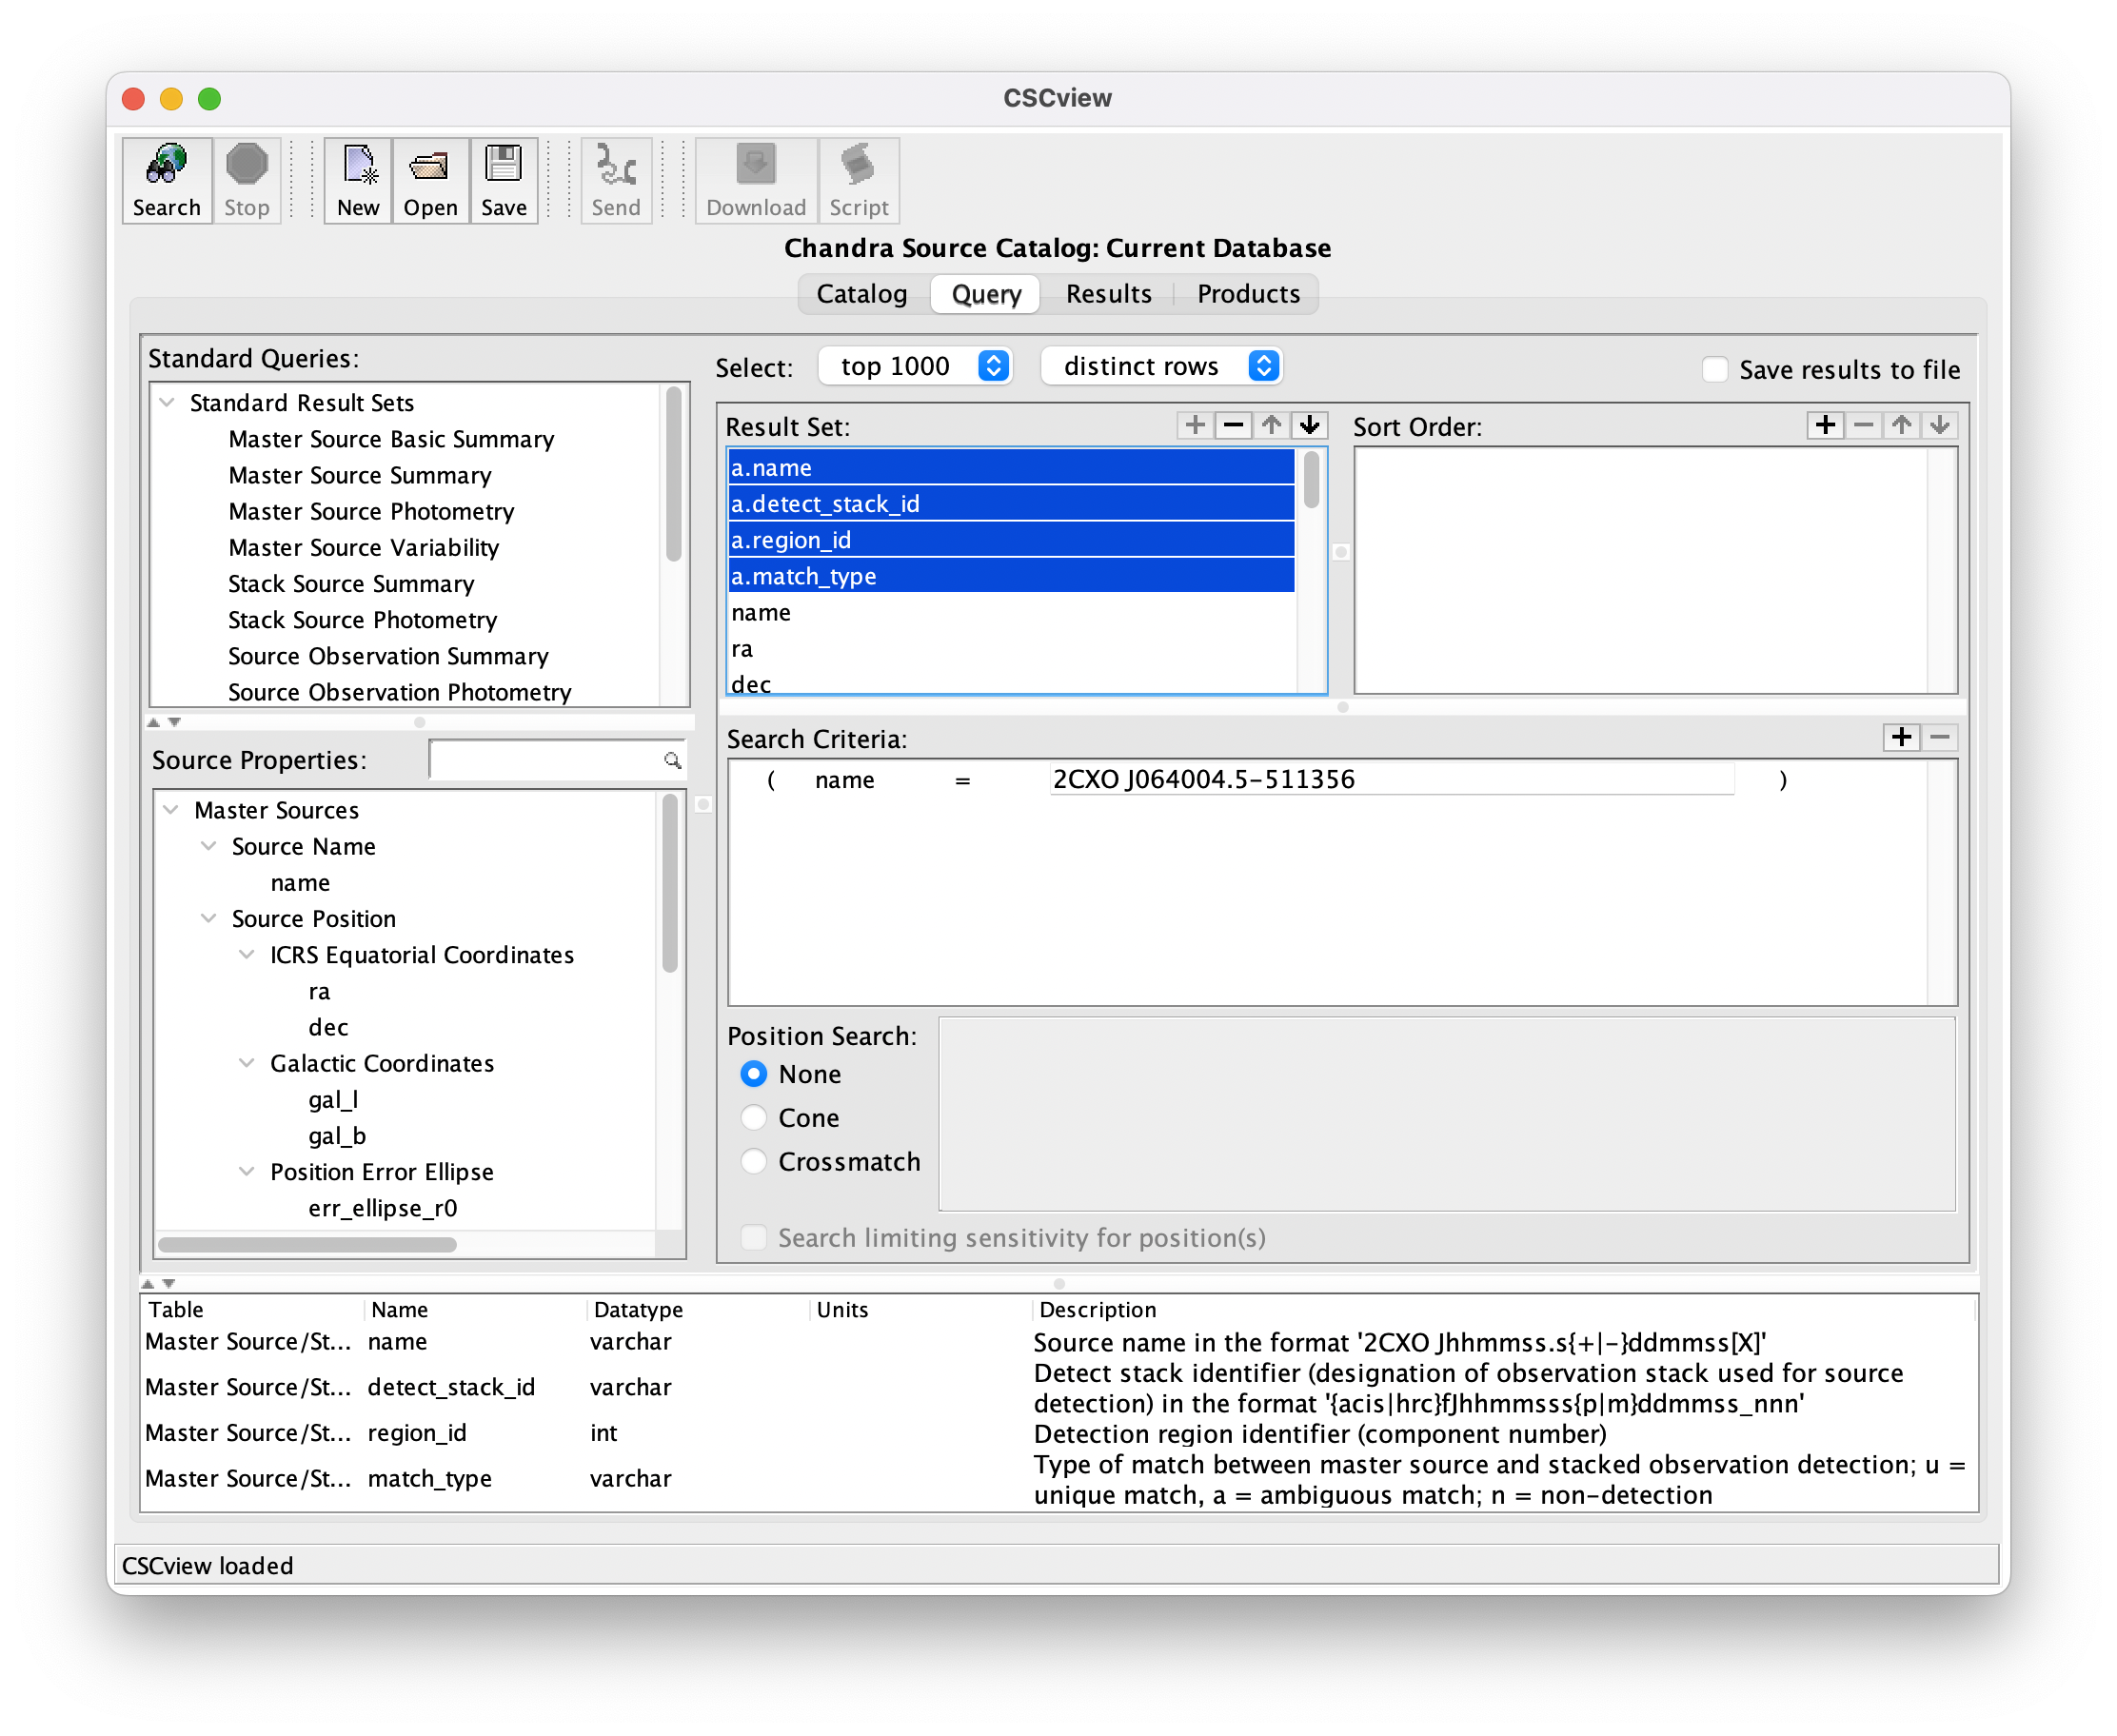Click the left parenthesis in Search Criteria row

[770, 780]
